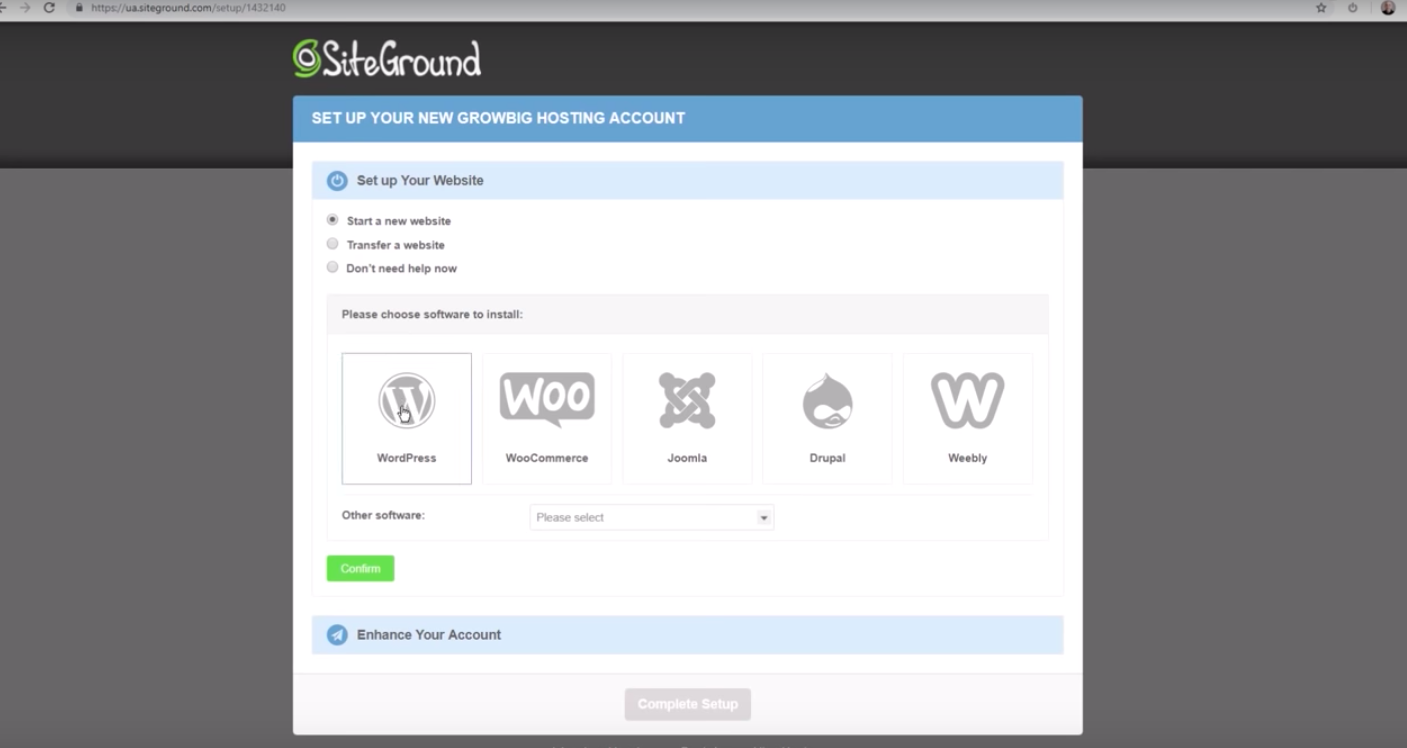Open the user profile avatar in browser
1407x748 pixels.
coord(1387,8)
